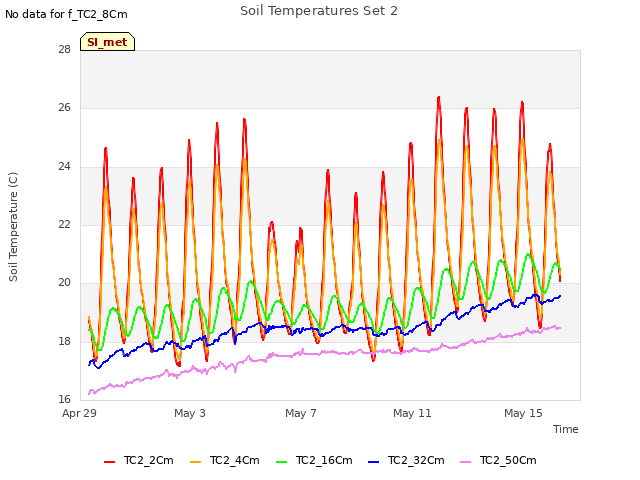Toggle the TC2_32Cm legend entry
The image size is (640, 480).
[x=406, y=461]
